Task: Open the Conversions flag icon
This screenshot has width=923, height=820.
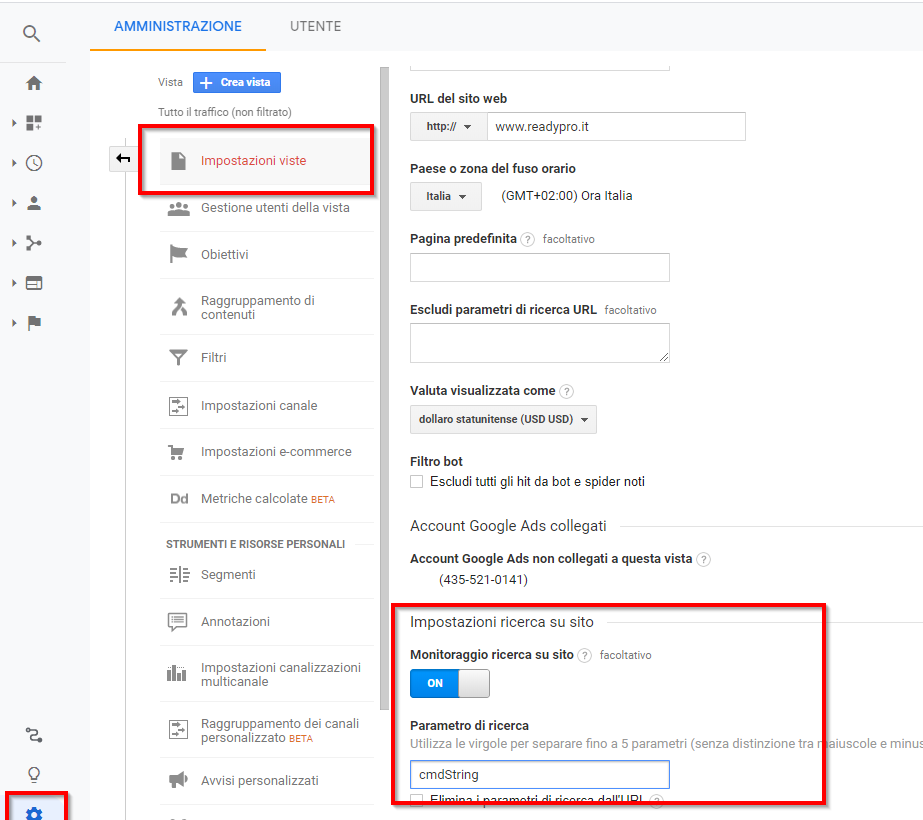Action: (34, 323)
